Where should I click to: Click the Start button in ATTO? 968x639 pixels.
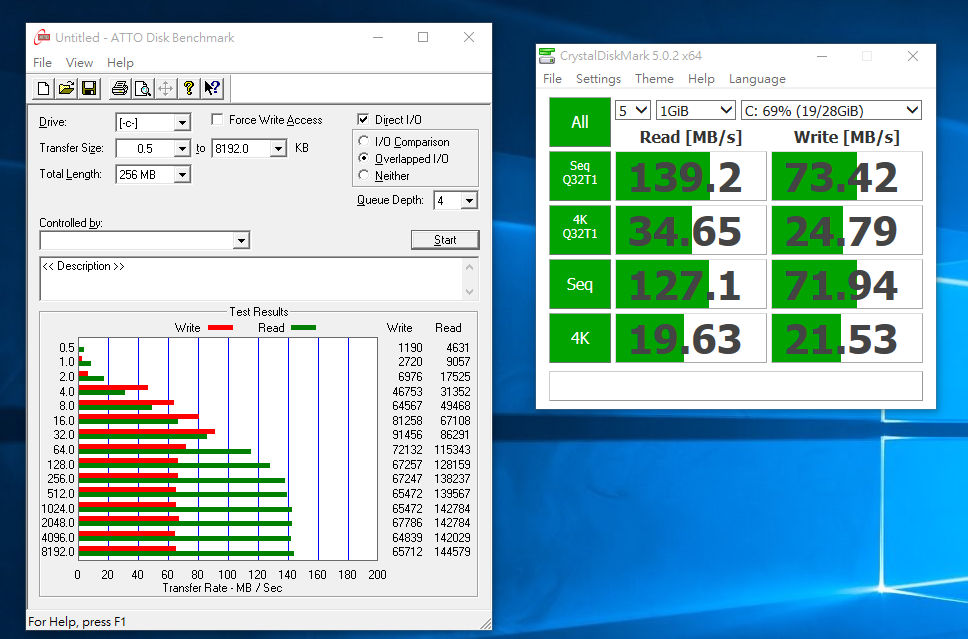pos(445,240)
